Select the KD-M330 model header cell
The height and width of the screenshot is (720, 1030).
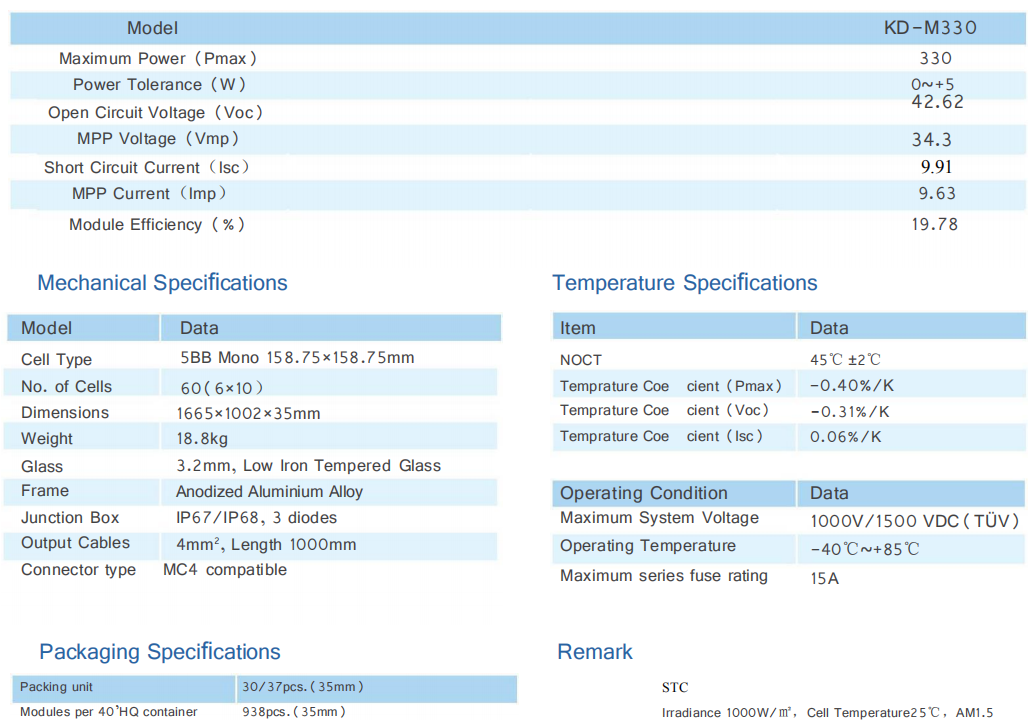pyautogui.click(x=930, y=28)
